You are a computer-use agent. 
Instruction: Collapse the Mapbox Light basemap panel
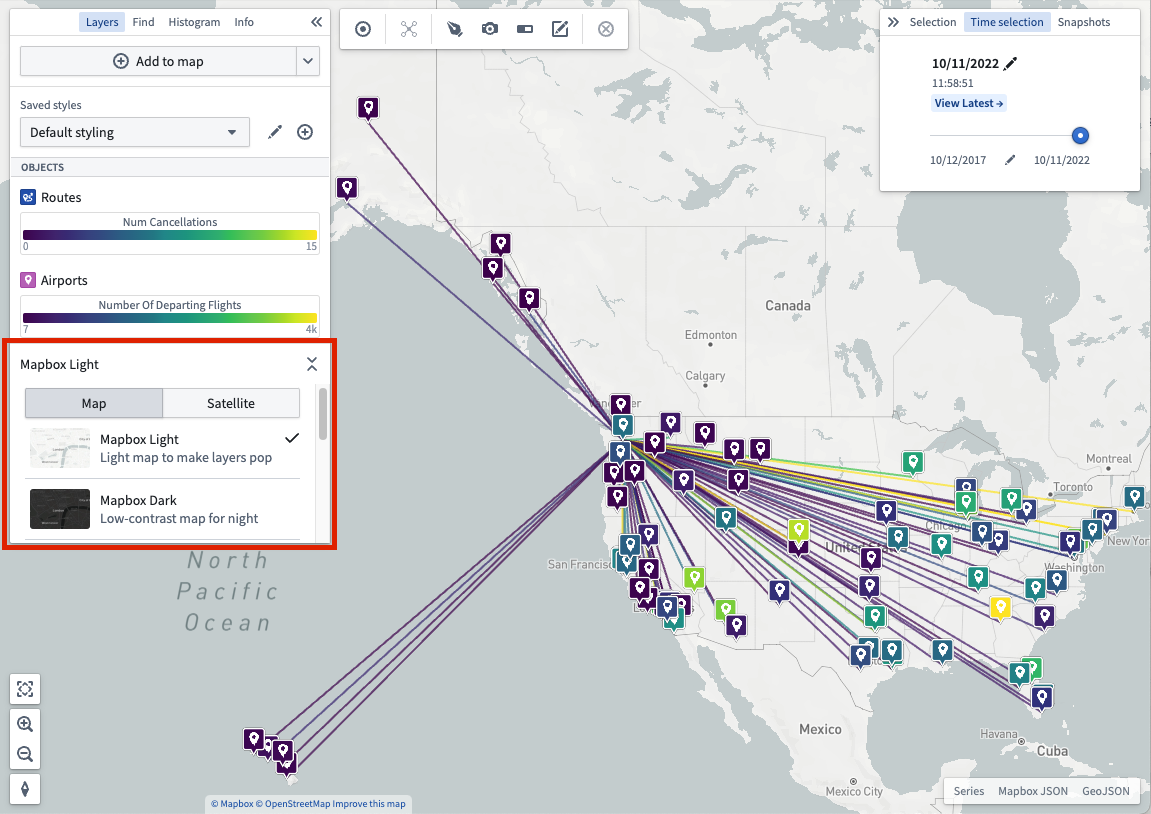point(312,364)
